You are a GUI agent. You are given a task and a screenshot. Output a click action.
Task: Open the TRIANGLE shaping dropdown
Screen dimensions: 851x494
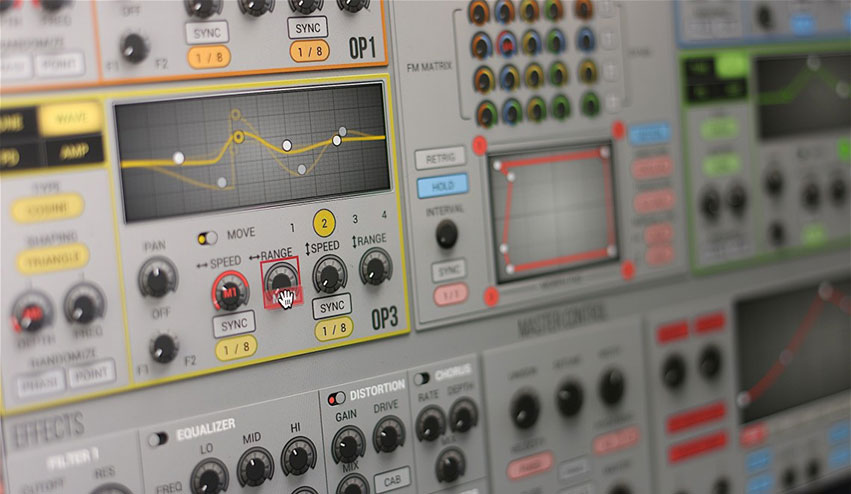point(52,259)
